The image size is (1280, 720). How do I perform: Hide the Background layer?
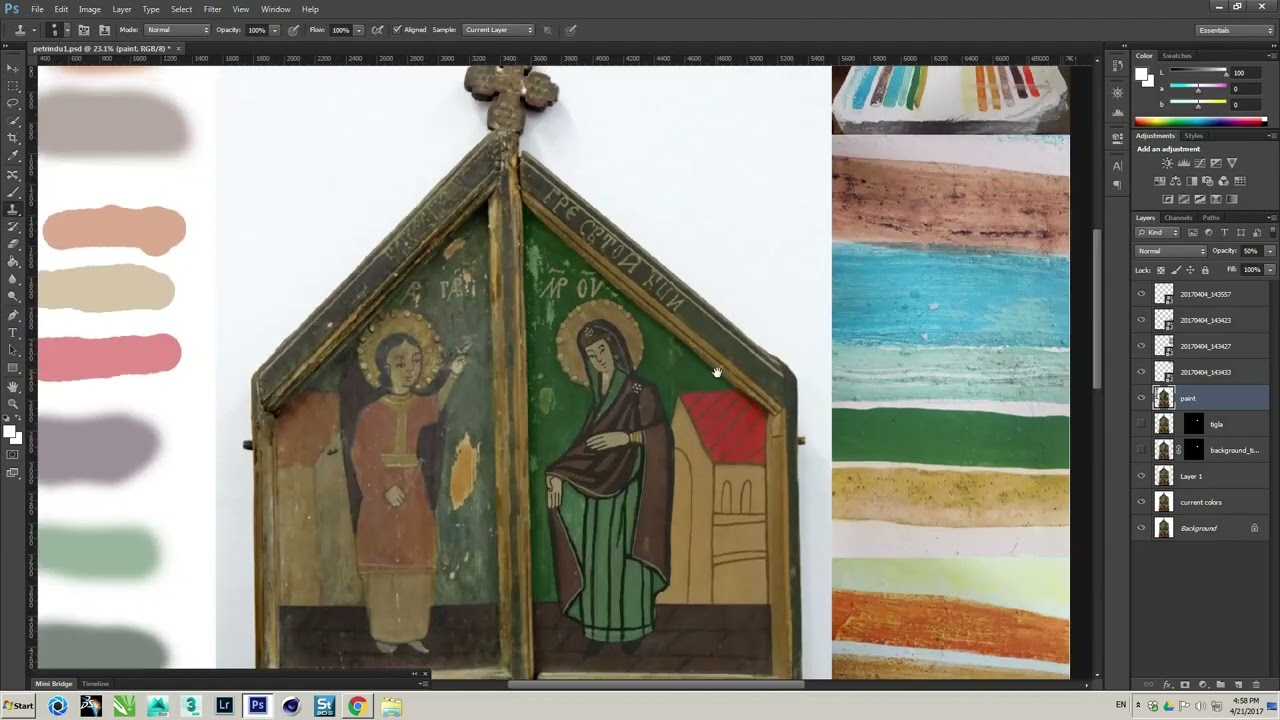point(1141,528)
